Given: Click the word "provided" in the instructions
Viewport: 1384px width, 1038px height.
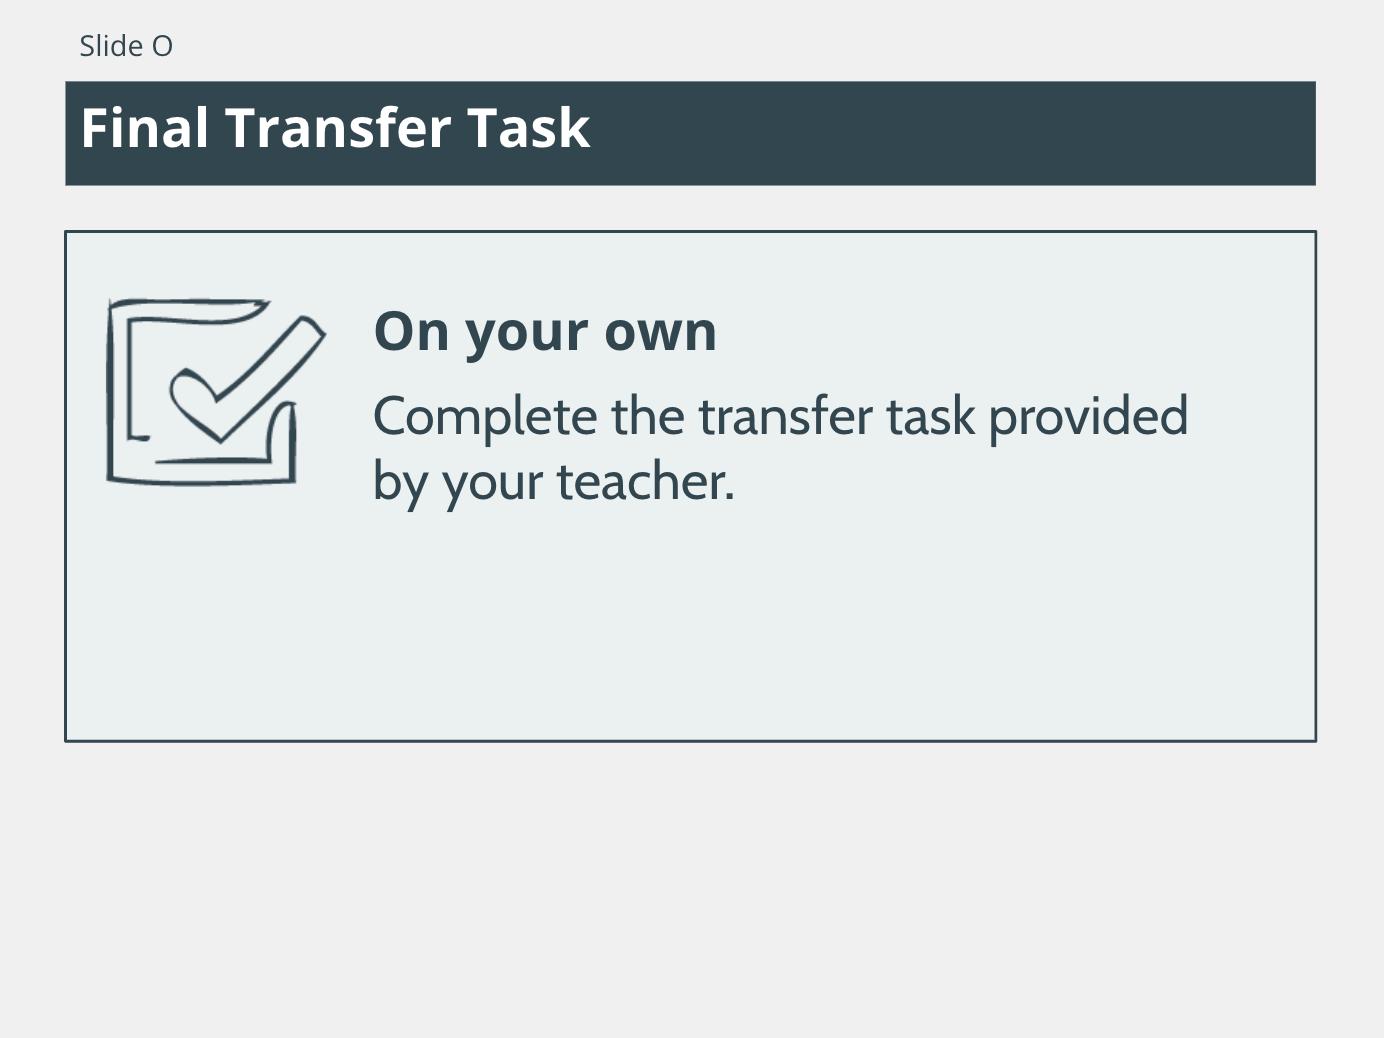Looking at the screenshot, I should pos(1088,417).
